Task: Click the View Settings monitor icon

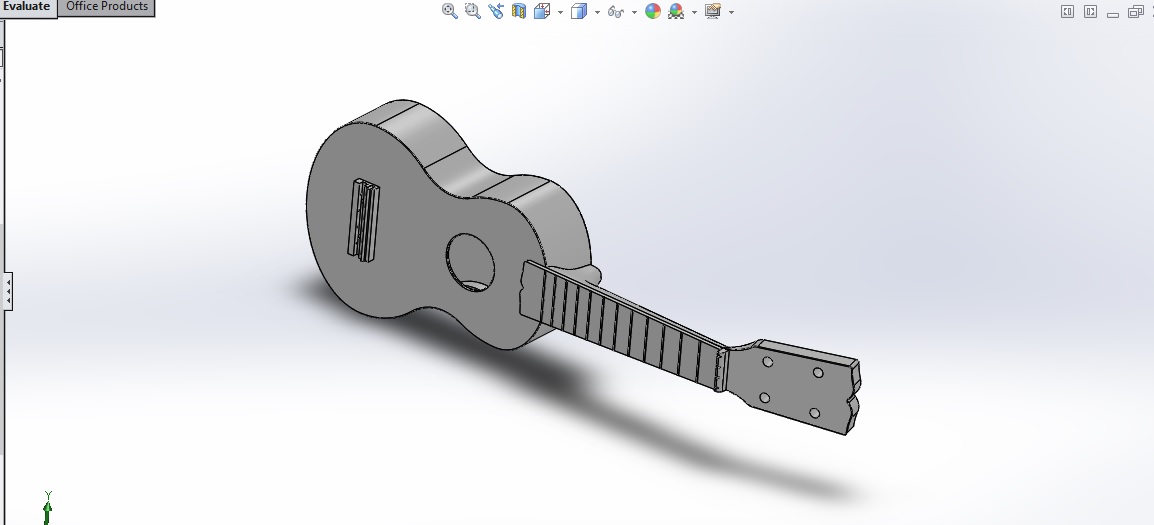Action: (x=712, y=11)
